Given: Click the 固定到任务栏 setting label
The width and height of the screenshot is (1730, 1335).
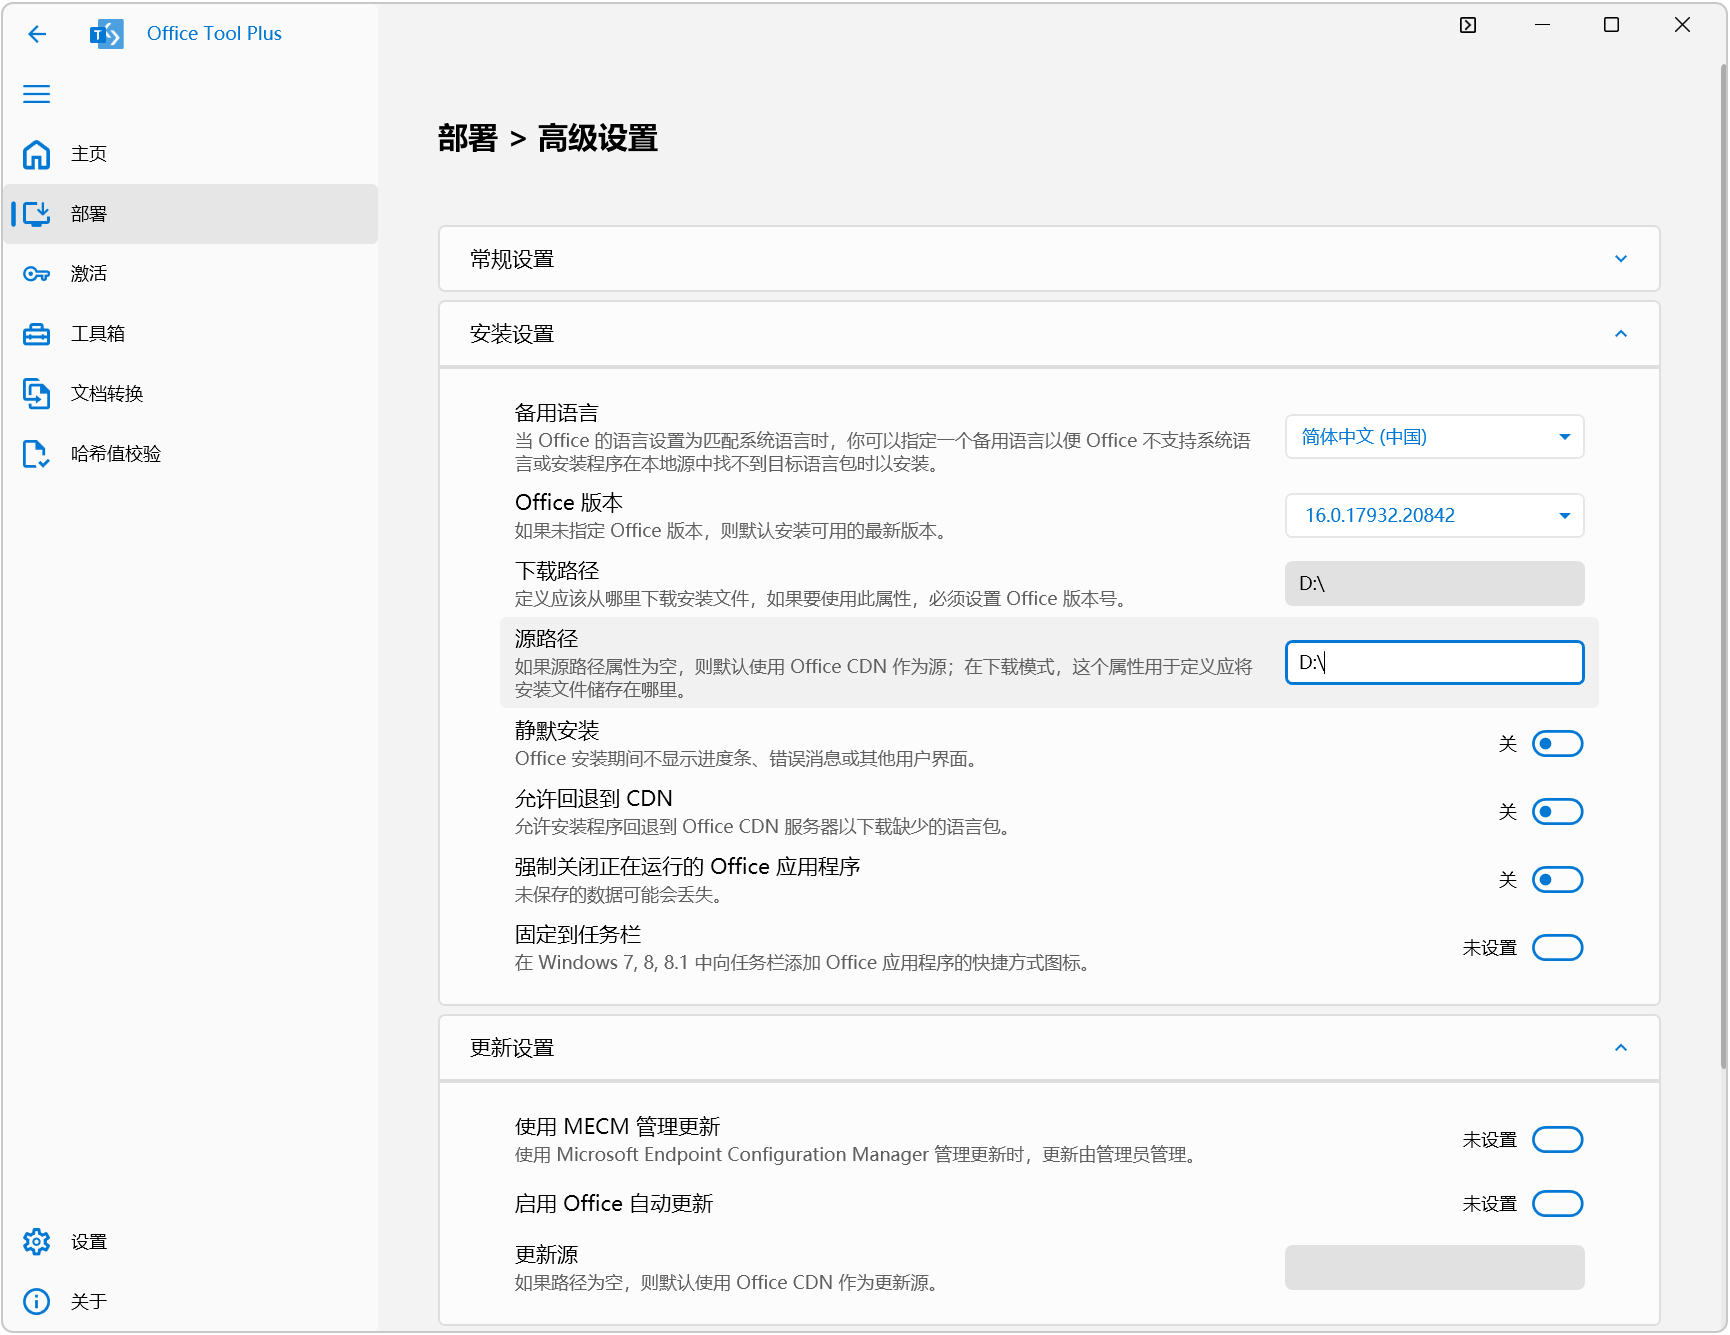Looking at the screenshot, I should (578, 935).
